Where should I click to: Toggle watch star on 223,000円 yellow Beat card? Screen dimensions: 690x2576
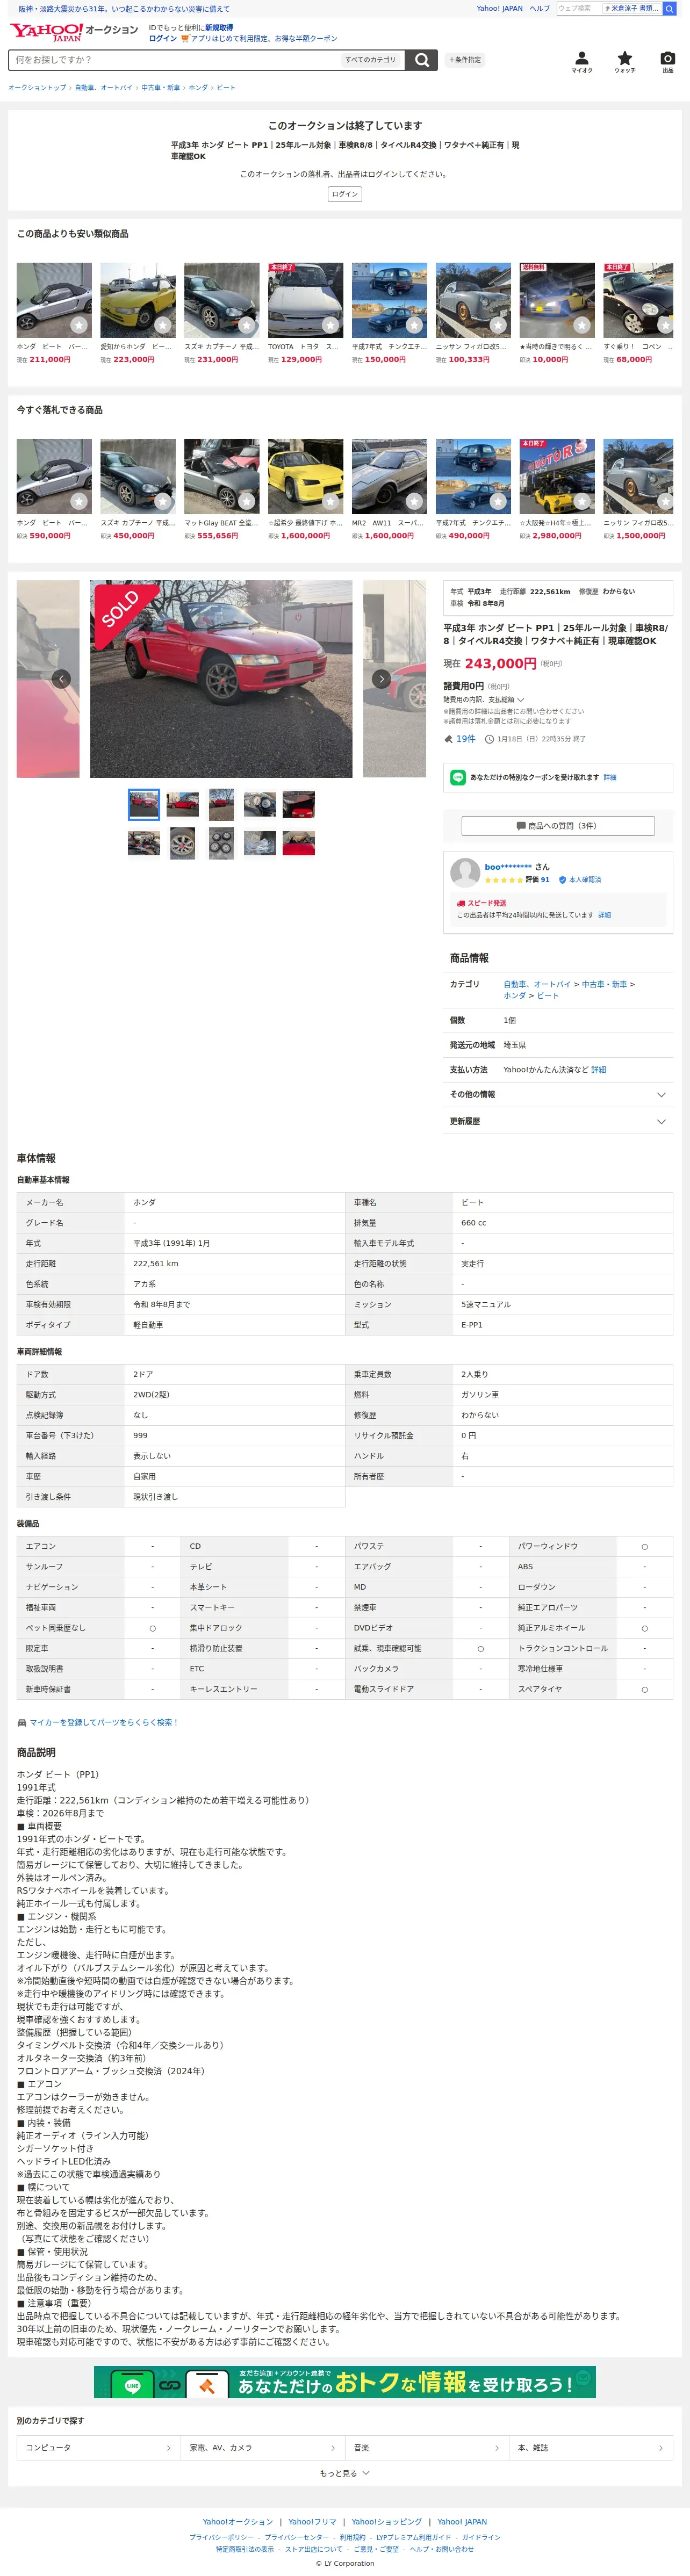(163, 325)
